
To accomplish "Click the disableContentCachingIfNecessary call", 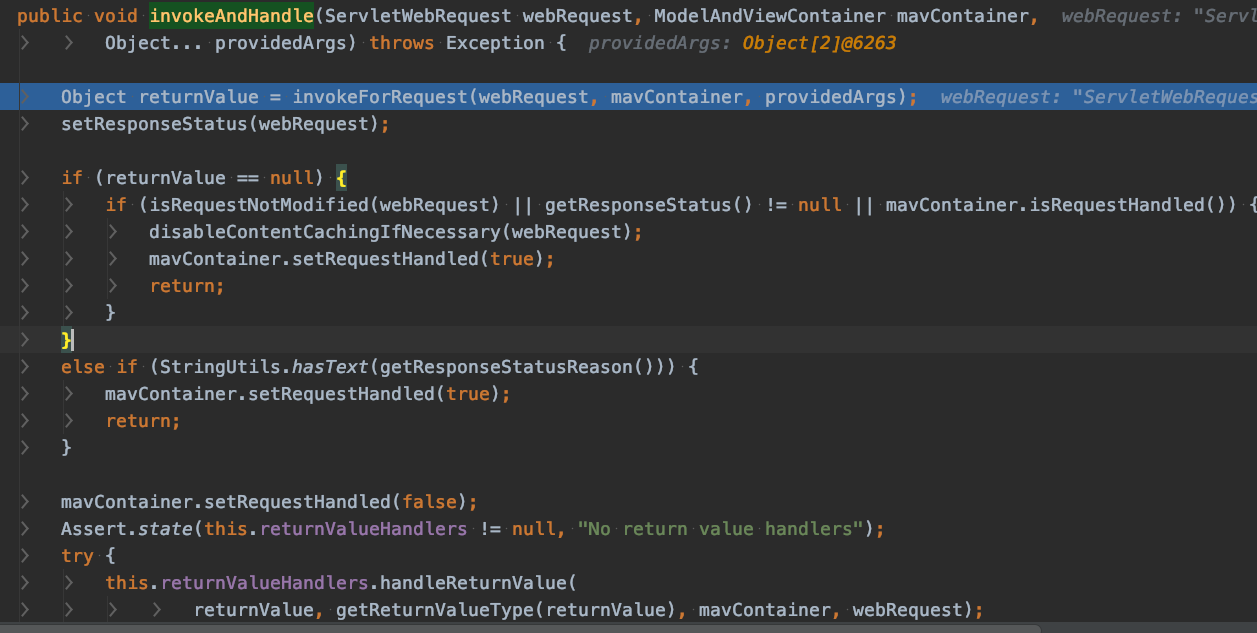I will (x=325, y=232).
